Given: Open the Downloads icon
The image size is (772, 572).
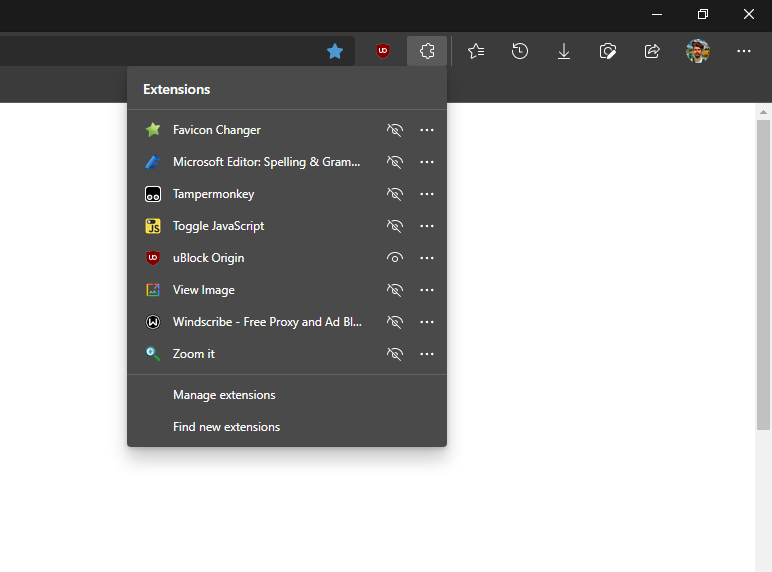Looking at the screenshot, I should tap(564, 51).
